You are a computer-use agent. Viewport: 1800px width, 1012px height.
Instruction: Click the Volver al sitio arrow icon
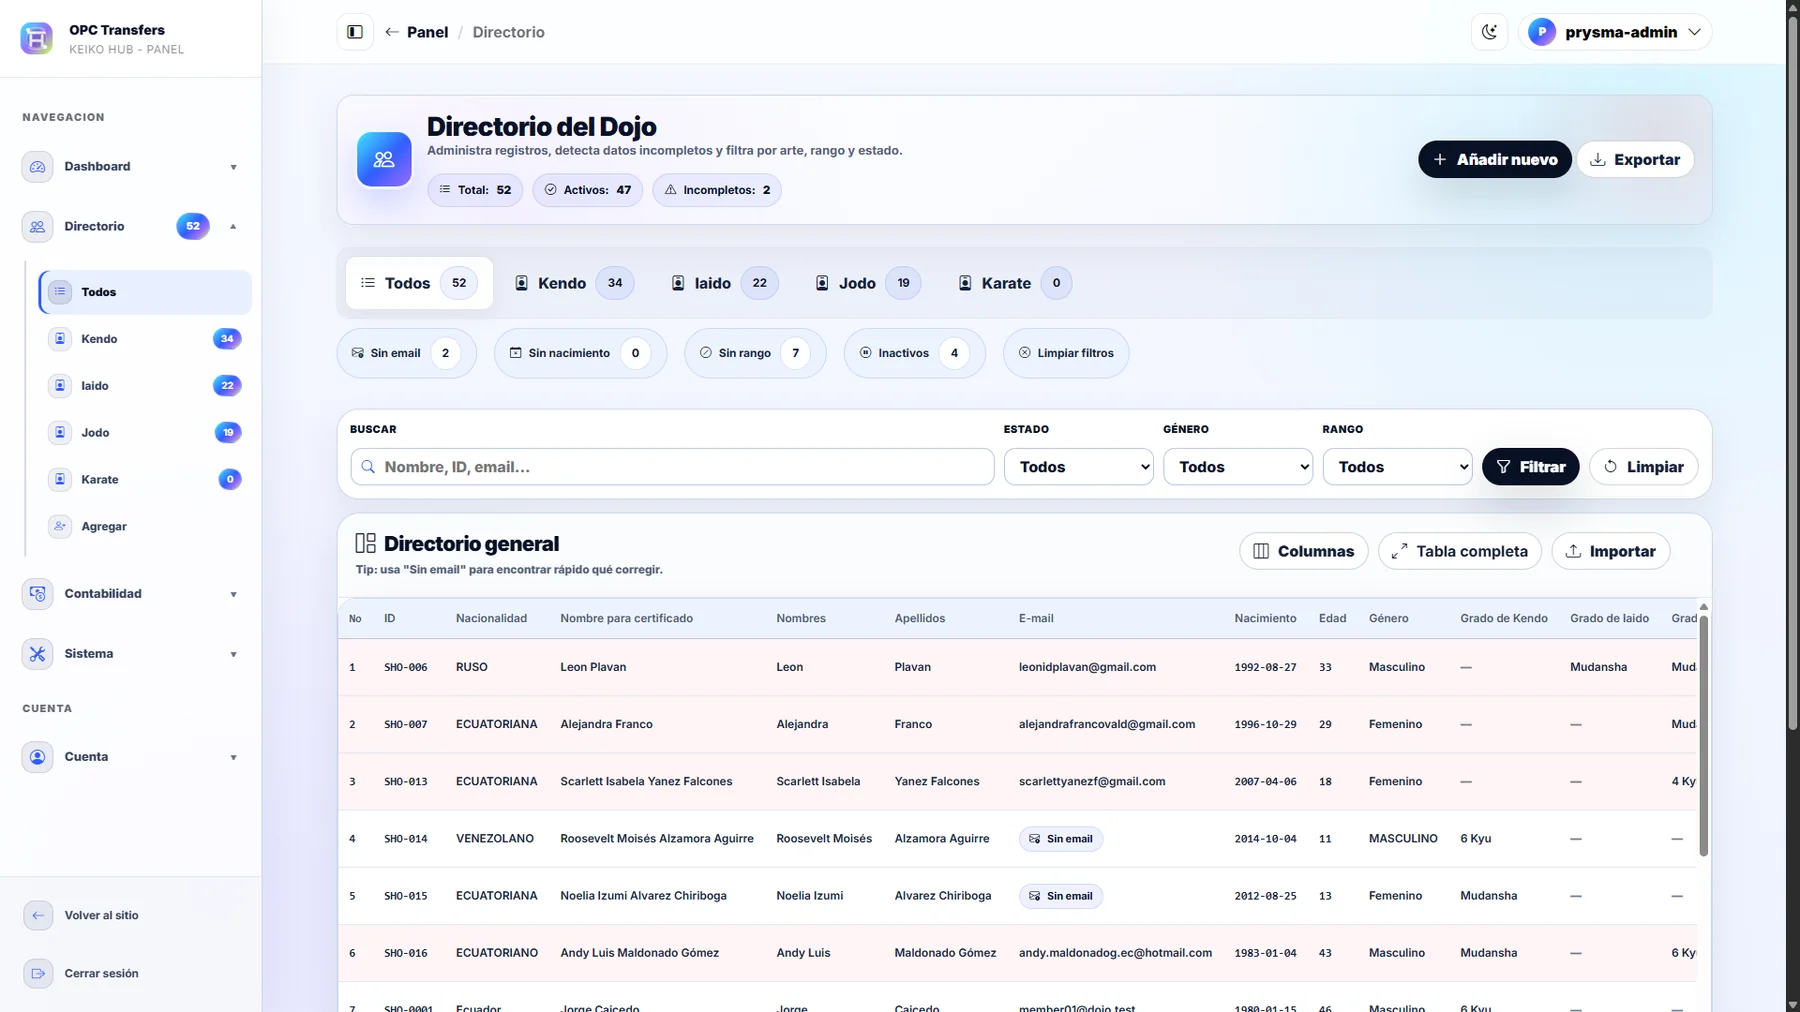click(38, 915)
